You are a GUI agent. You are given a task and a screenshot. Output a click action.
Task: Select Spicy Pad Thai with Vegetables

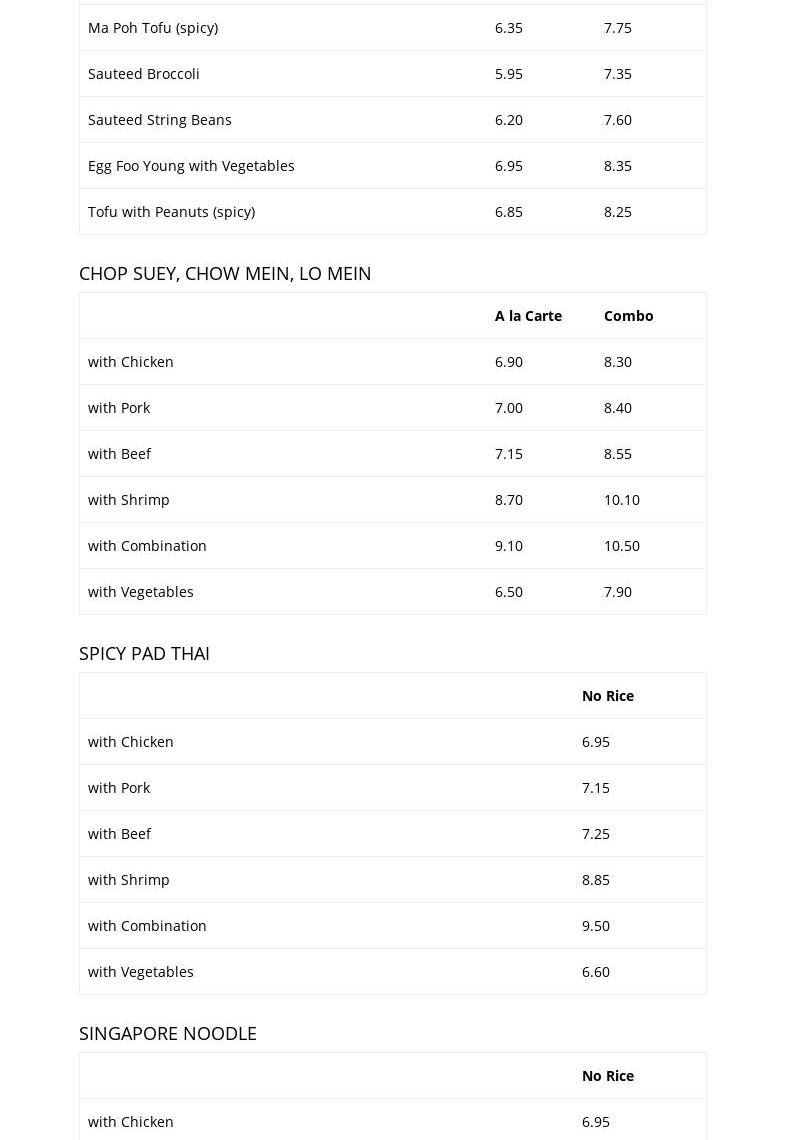(x=141, y=972)
